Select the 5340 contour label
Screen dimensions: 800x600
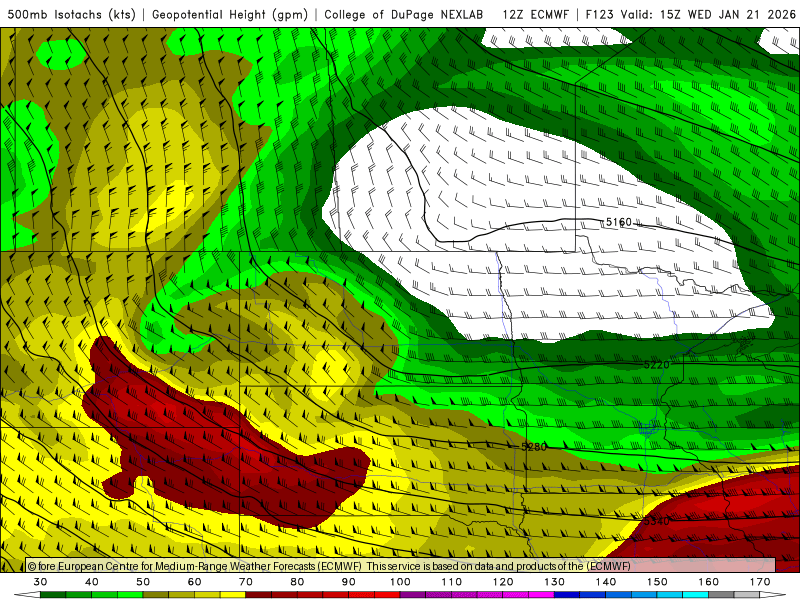656,521
